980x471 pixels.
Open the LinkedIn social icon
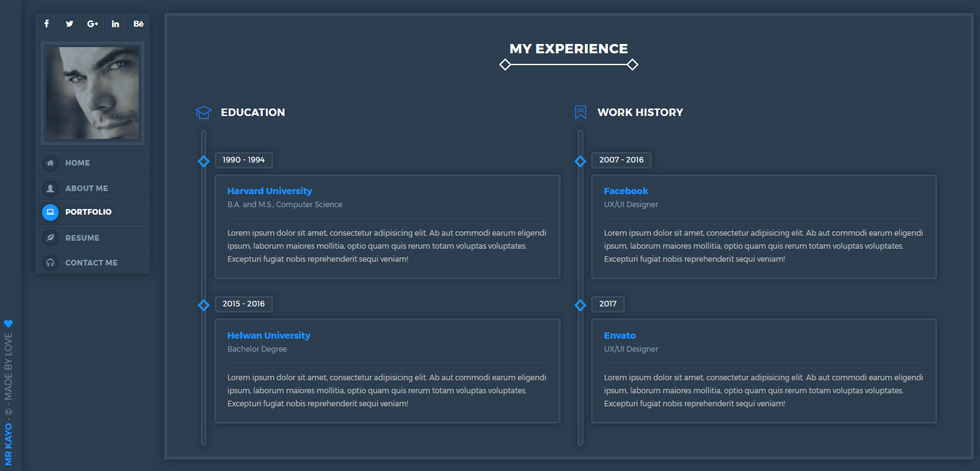click(x=116, y=24)
